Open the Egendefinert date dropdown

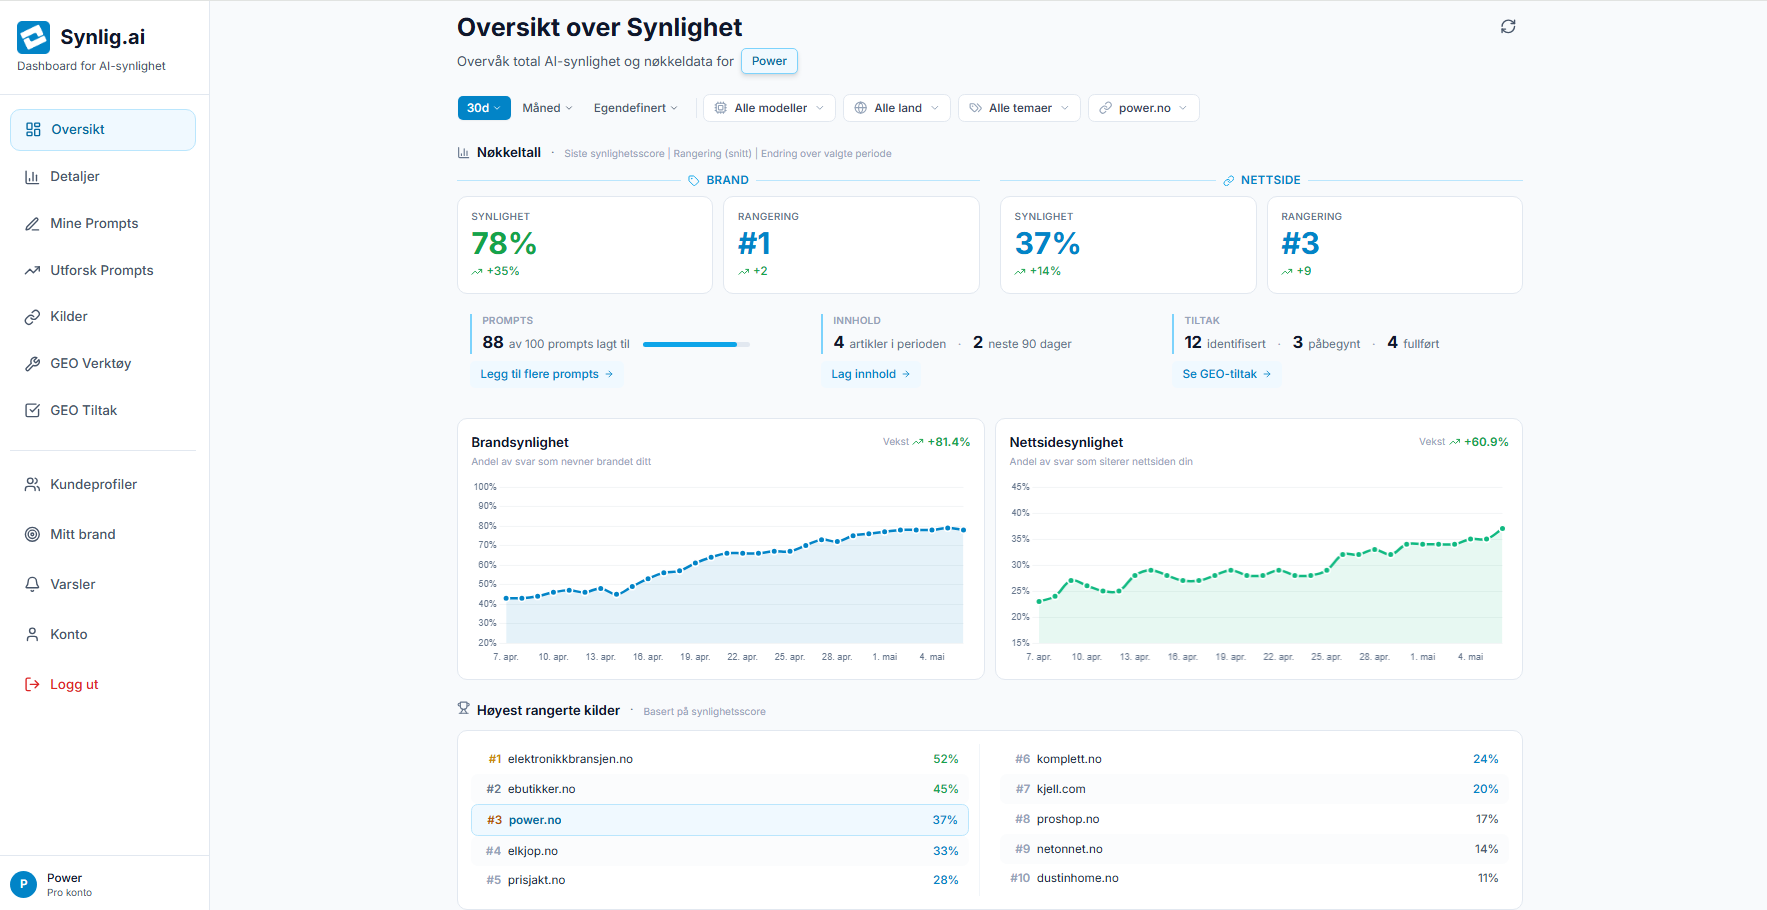click(635, 108)
